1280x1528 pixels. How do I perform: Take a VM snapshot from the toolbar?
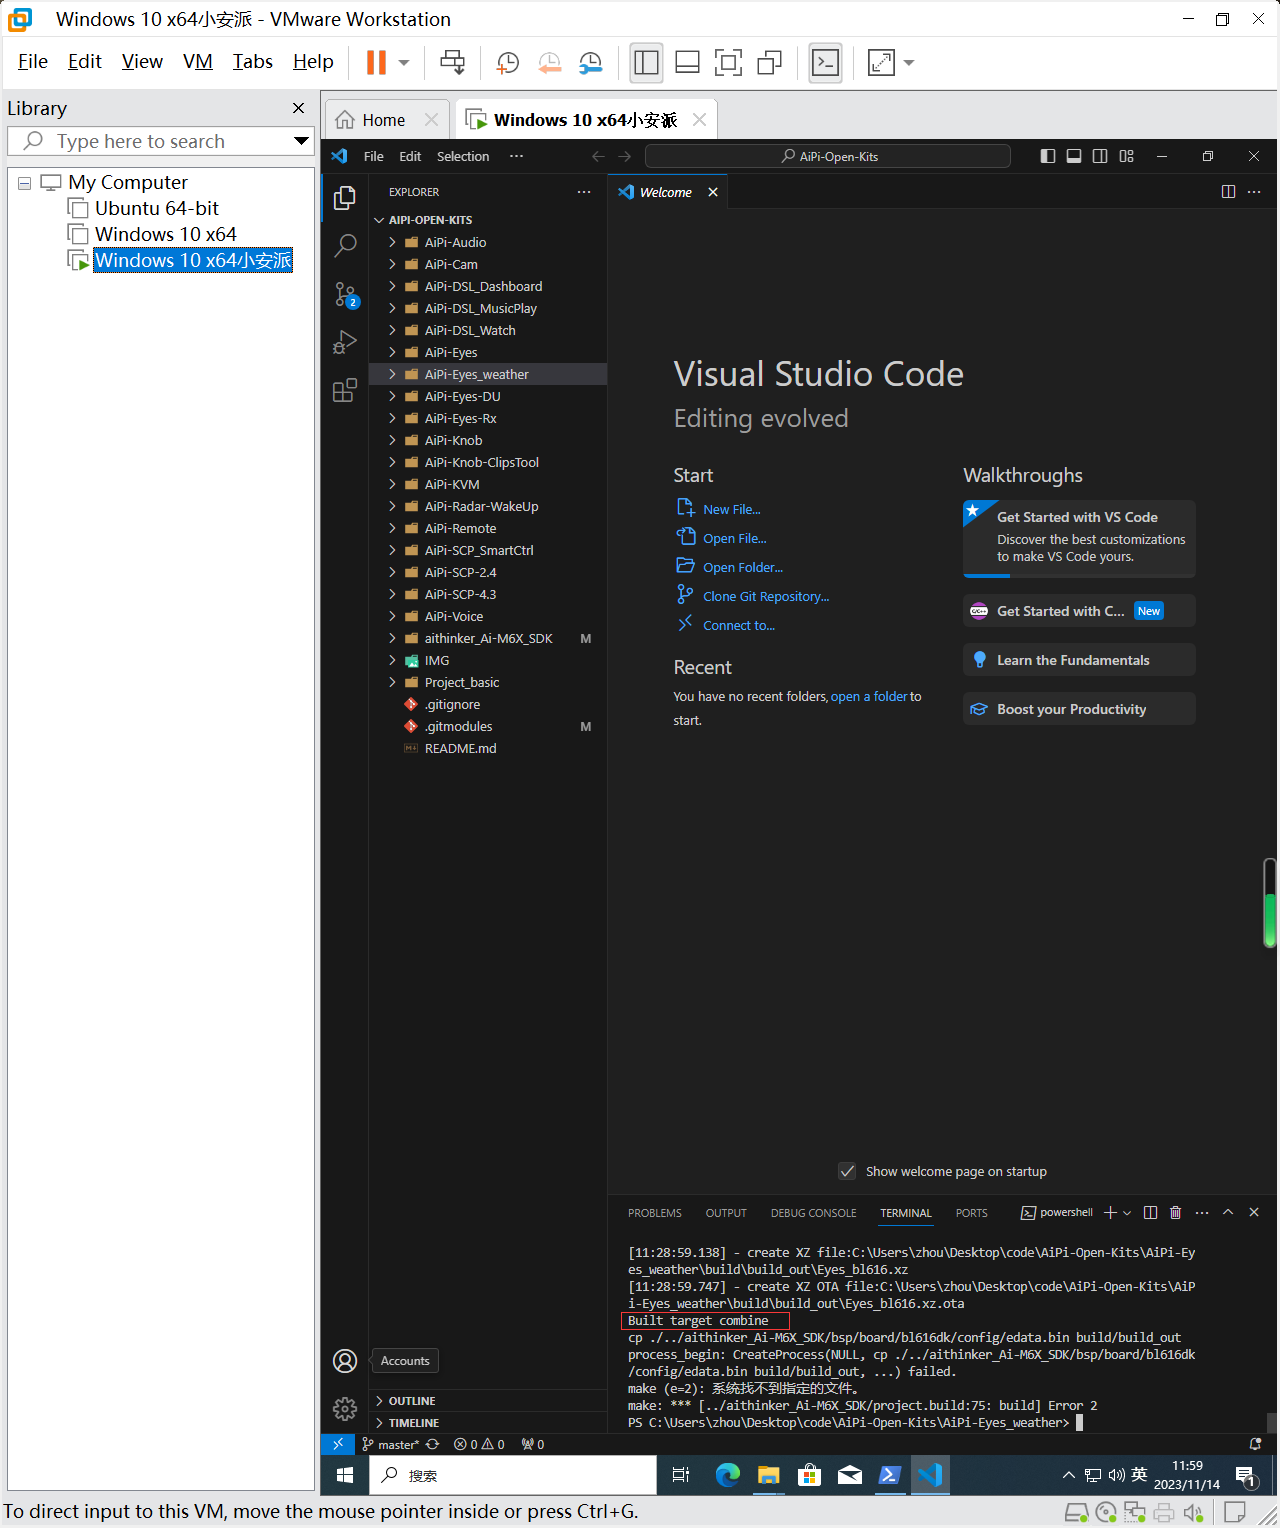pos(507,62)
